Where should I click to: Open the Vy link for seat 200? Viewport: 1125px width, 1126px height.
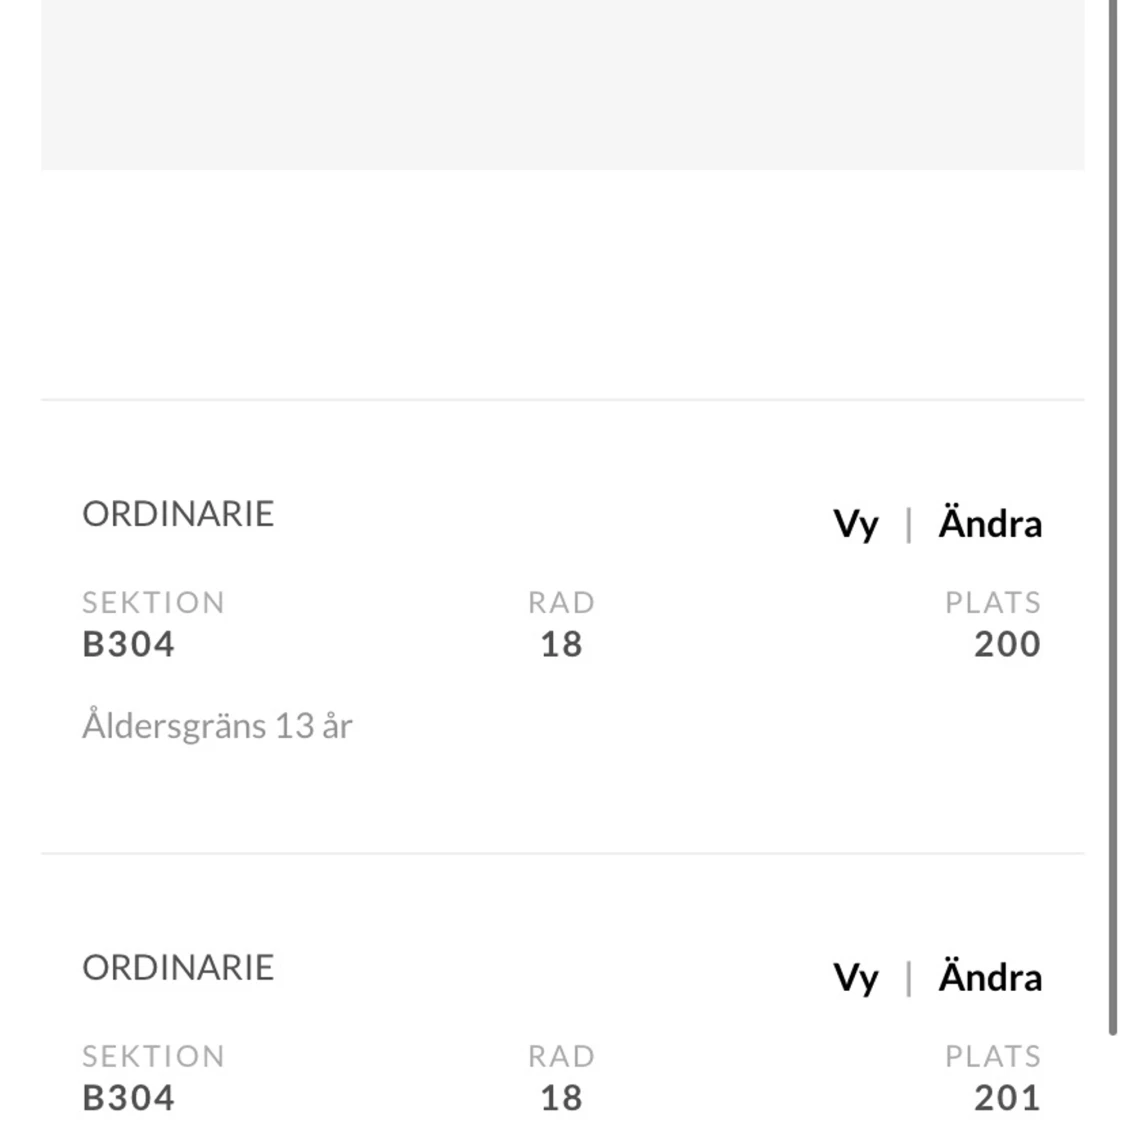tap(855, 524)
